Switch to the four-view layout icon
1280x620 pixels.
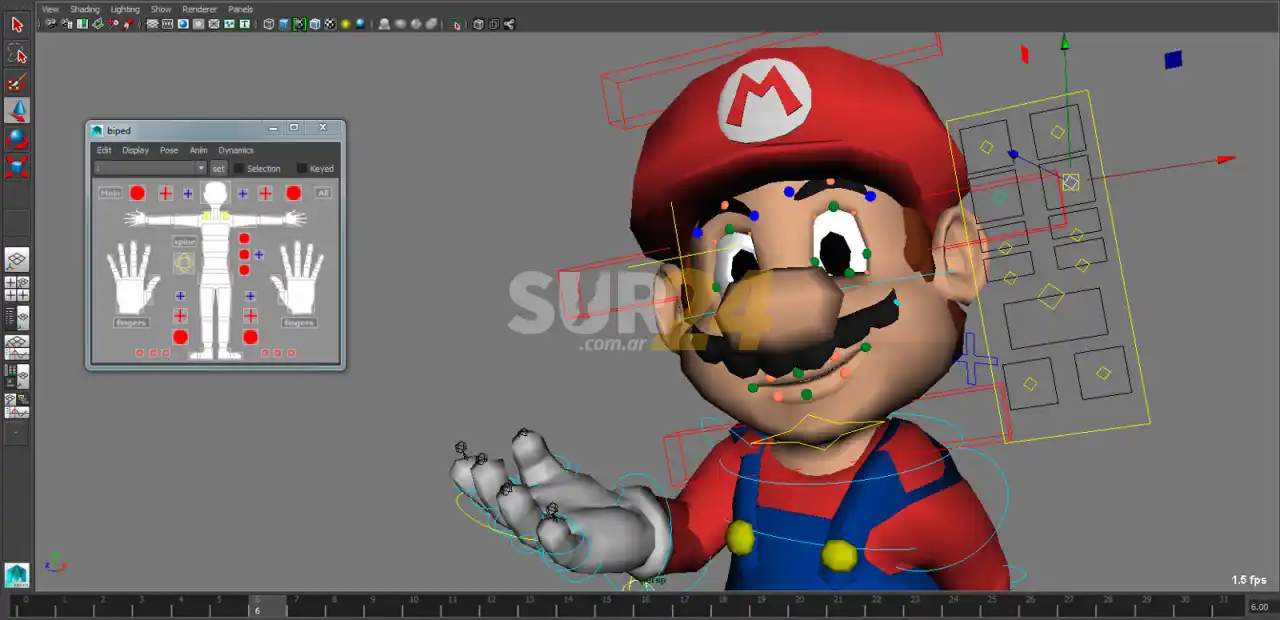pyautogui.click(x=17, y=289)
